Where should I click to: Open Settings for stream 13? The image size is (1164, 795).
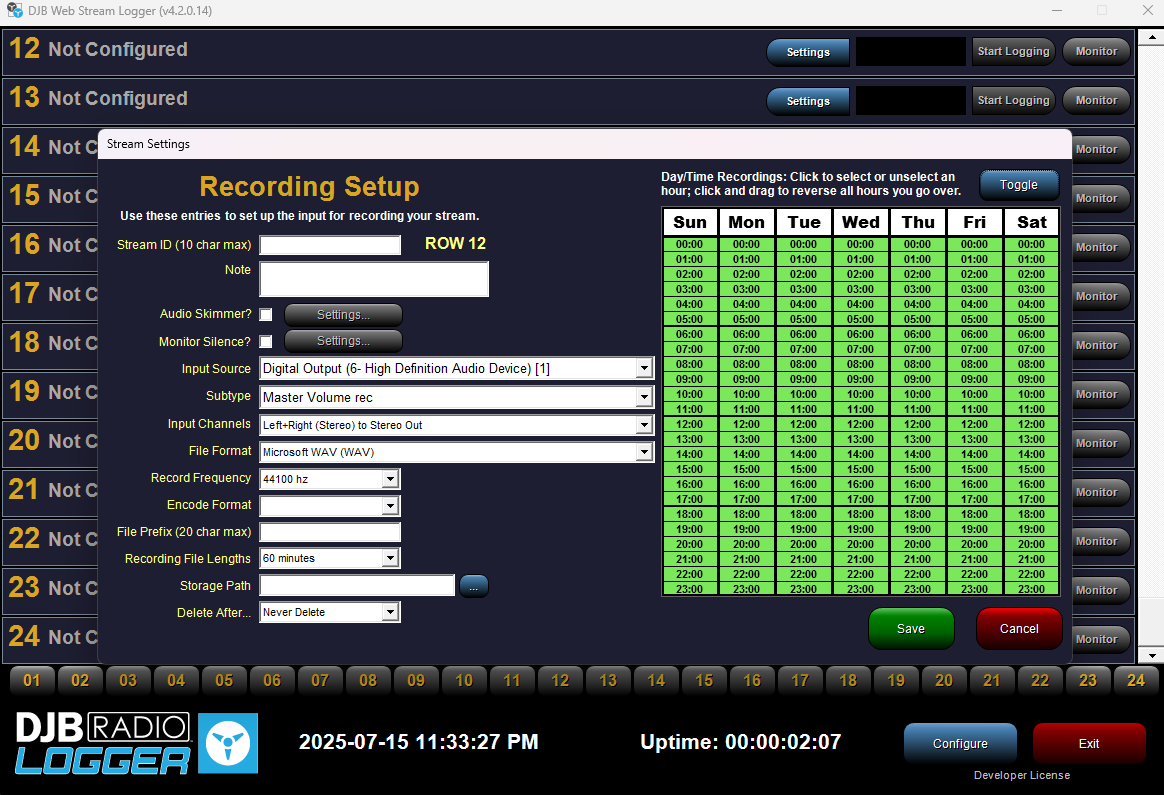point(808,101)
